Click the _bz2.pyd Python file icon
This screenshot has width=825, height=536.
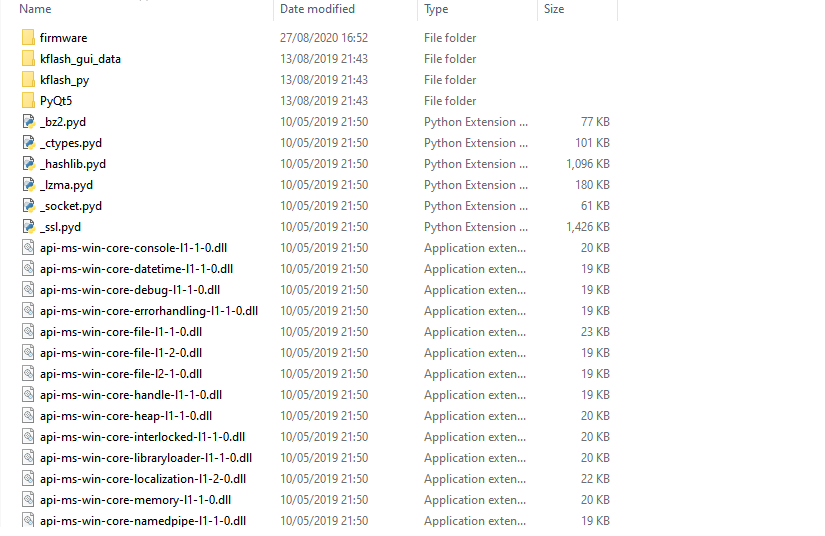click(28, 122)
